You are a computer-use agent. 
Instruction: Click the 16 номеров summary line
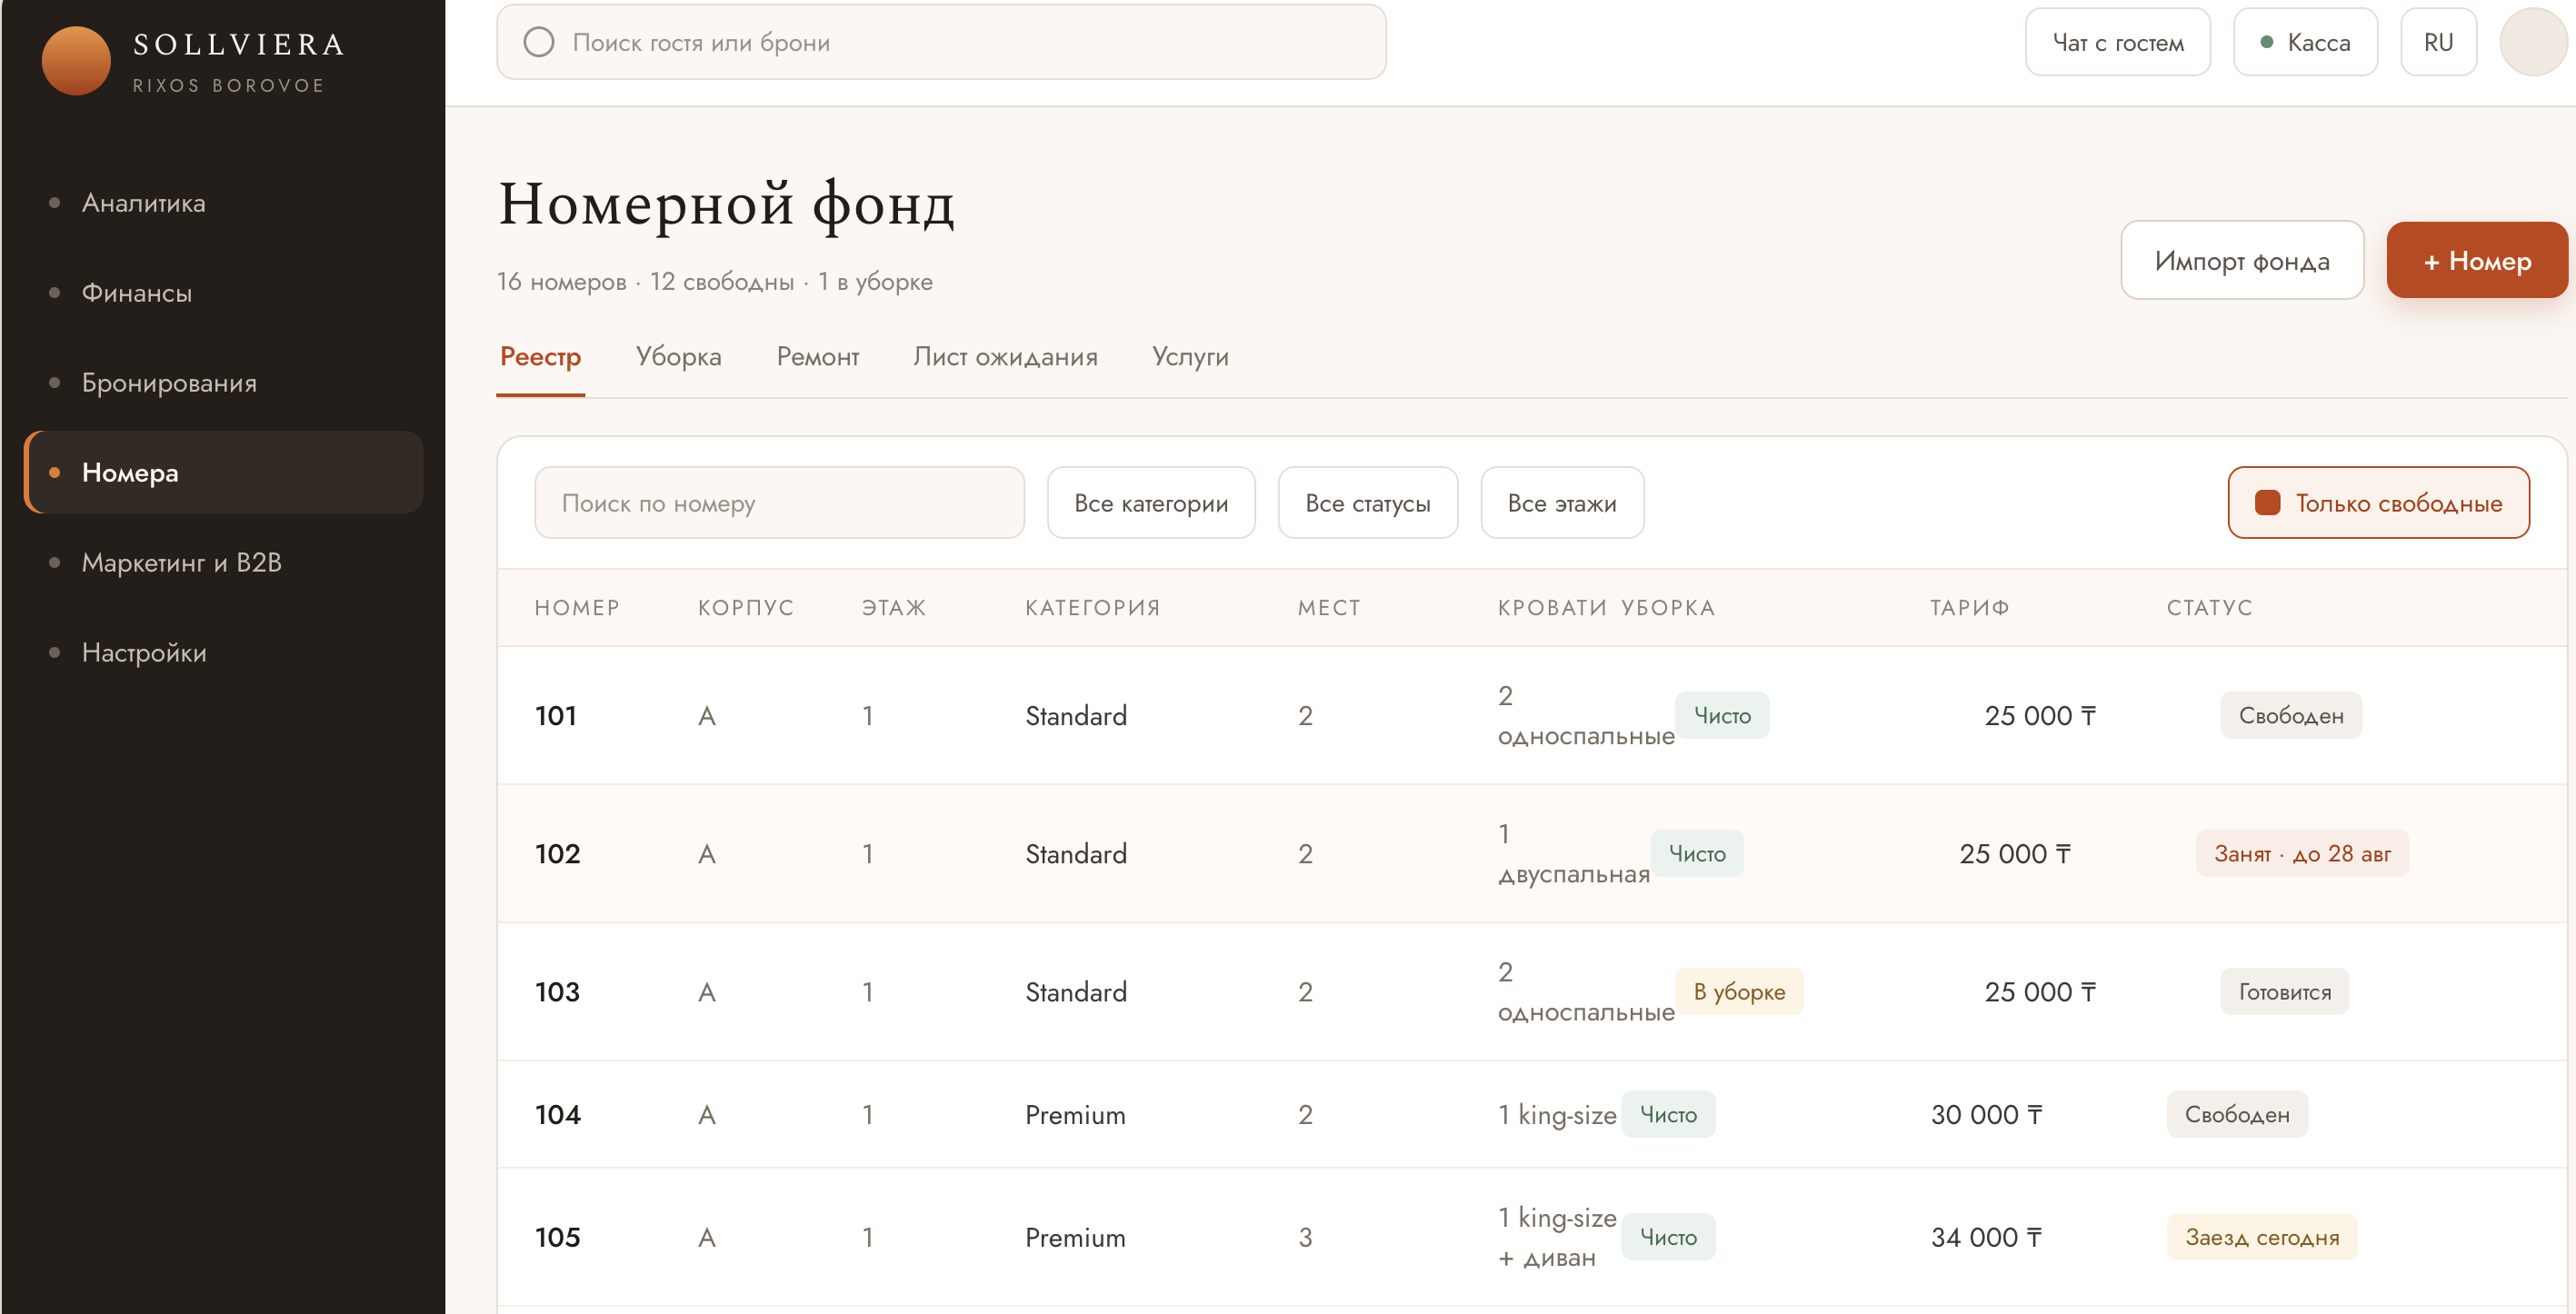(x=715, y=282)
